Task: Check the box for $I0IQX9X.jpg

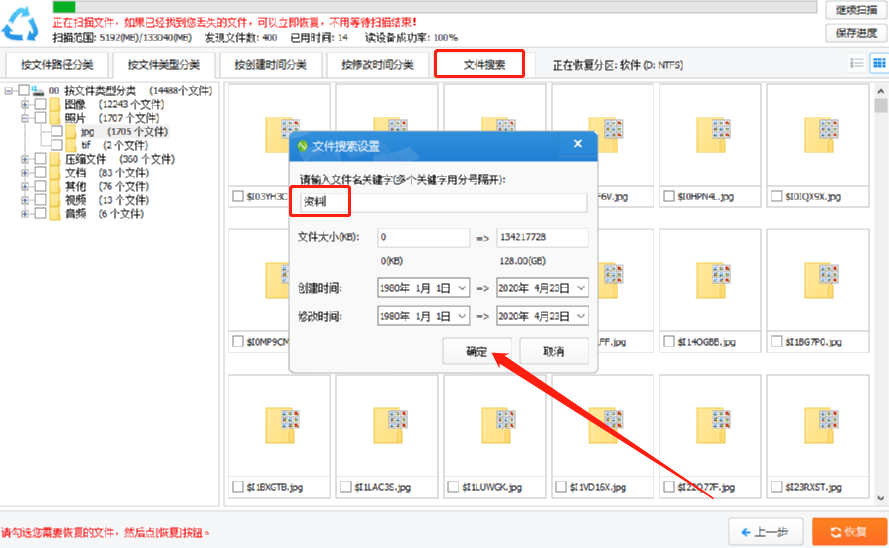Action: click(777, 196)
